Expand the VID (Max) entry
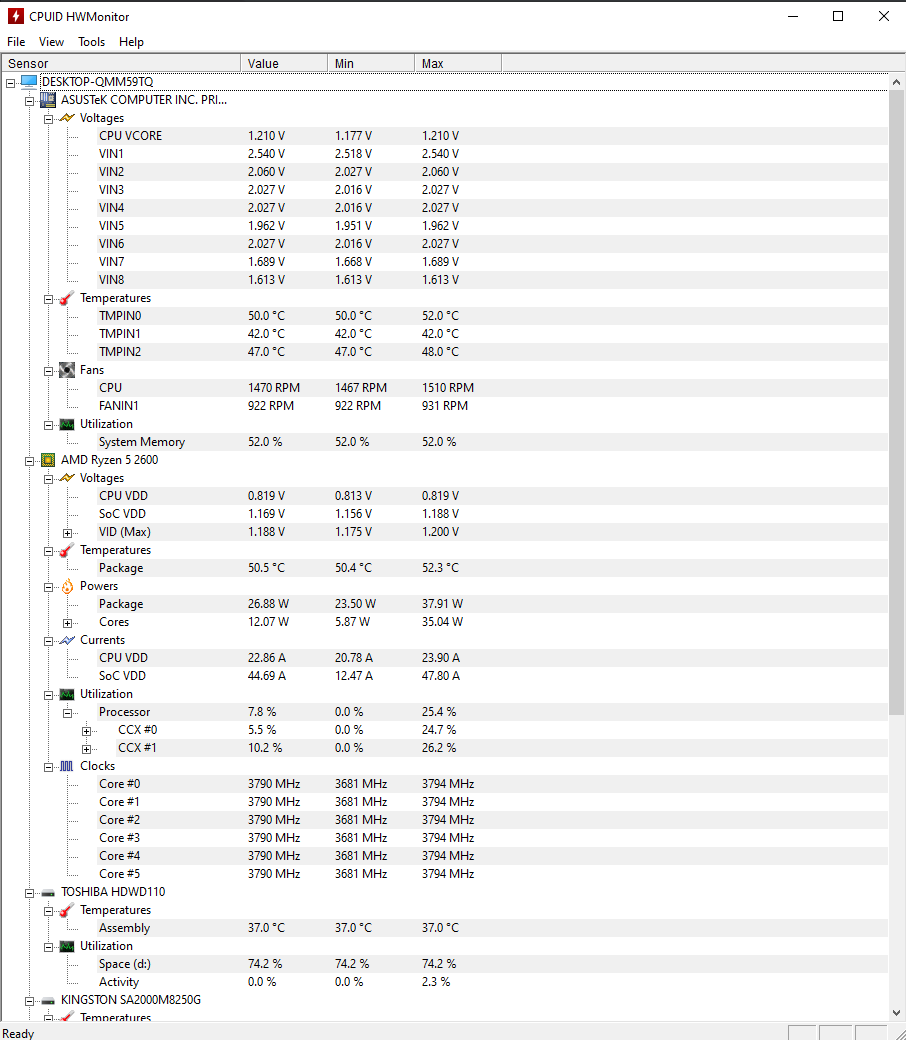906x1040 pixels. [68, 531]
